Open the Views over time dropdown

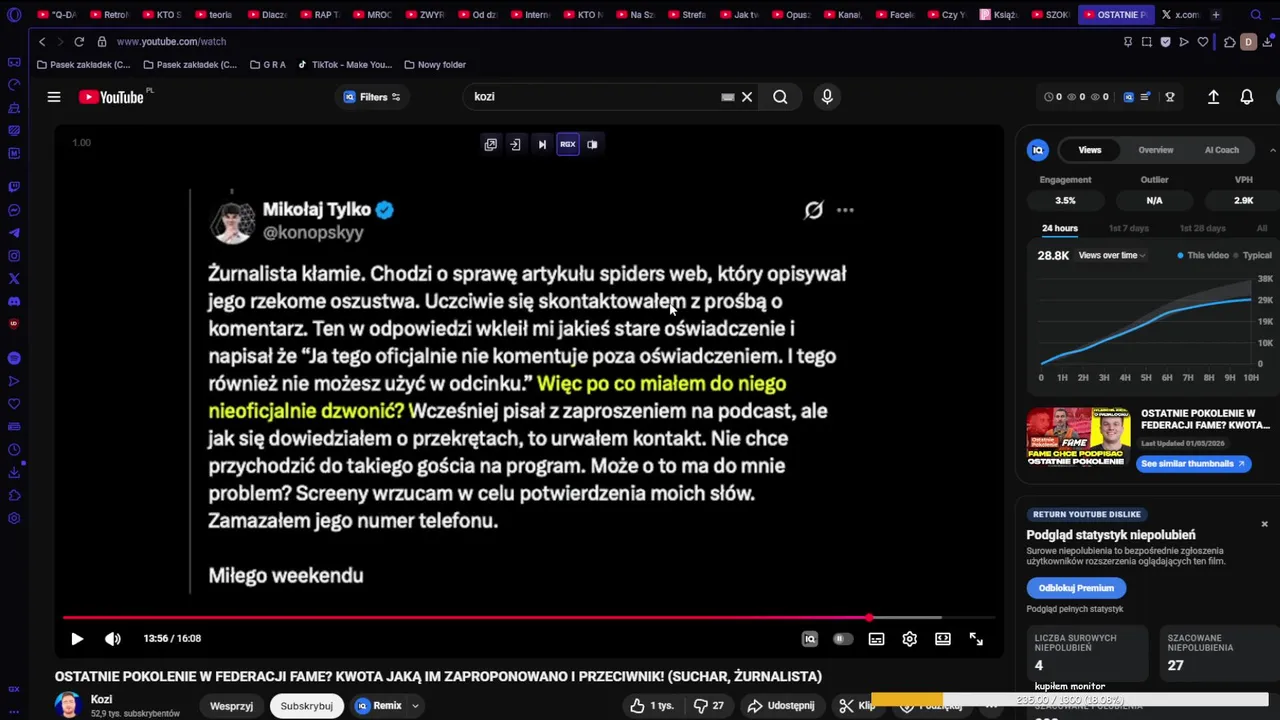click(x=1112, y=256)
